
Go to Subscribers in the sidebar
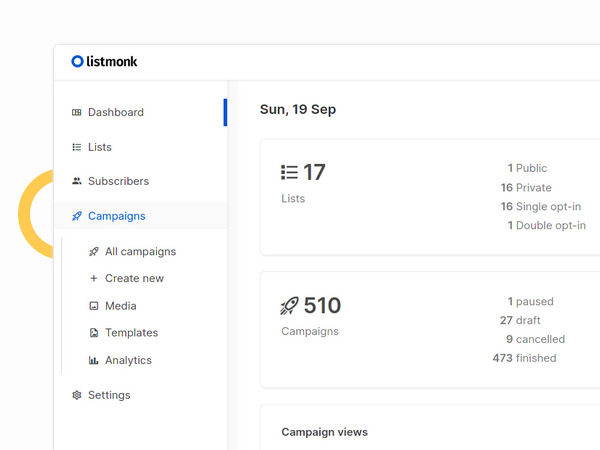[x=118, y=182]
